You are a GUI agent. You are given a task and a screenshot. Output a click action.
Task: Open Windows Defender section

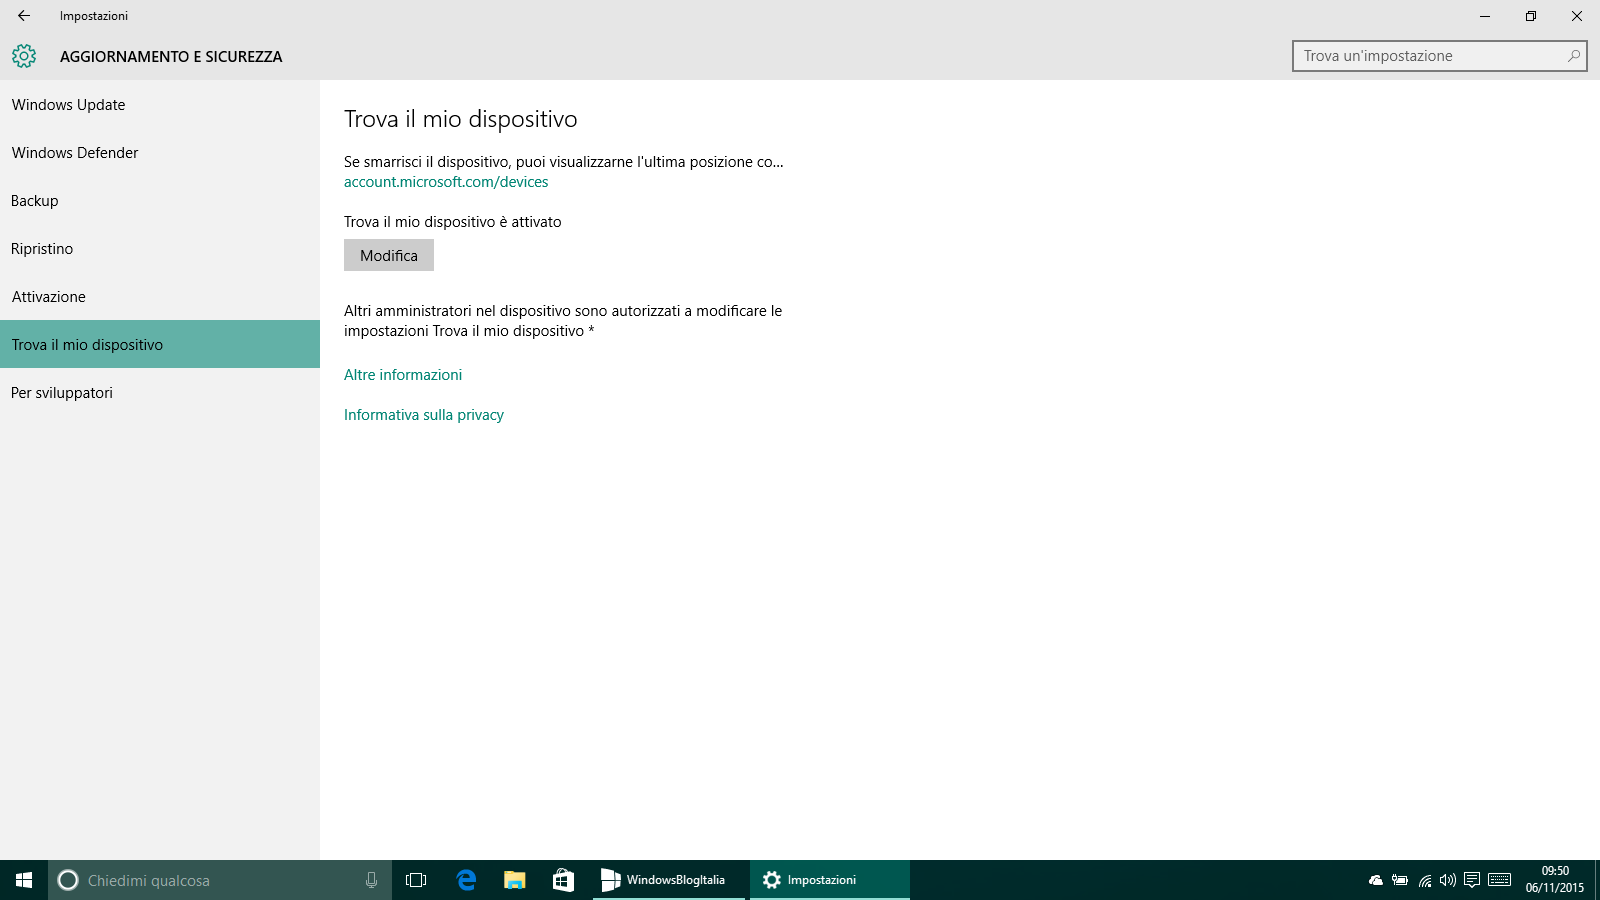tap(160, 152)
